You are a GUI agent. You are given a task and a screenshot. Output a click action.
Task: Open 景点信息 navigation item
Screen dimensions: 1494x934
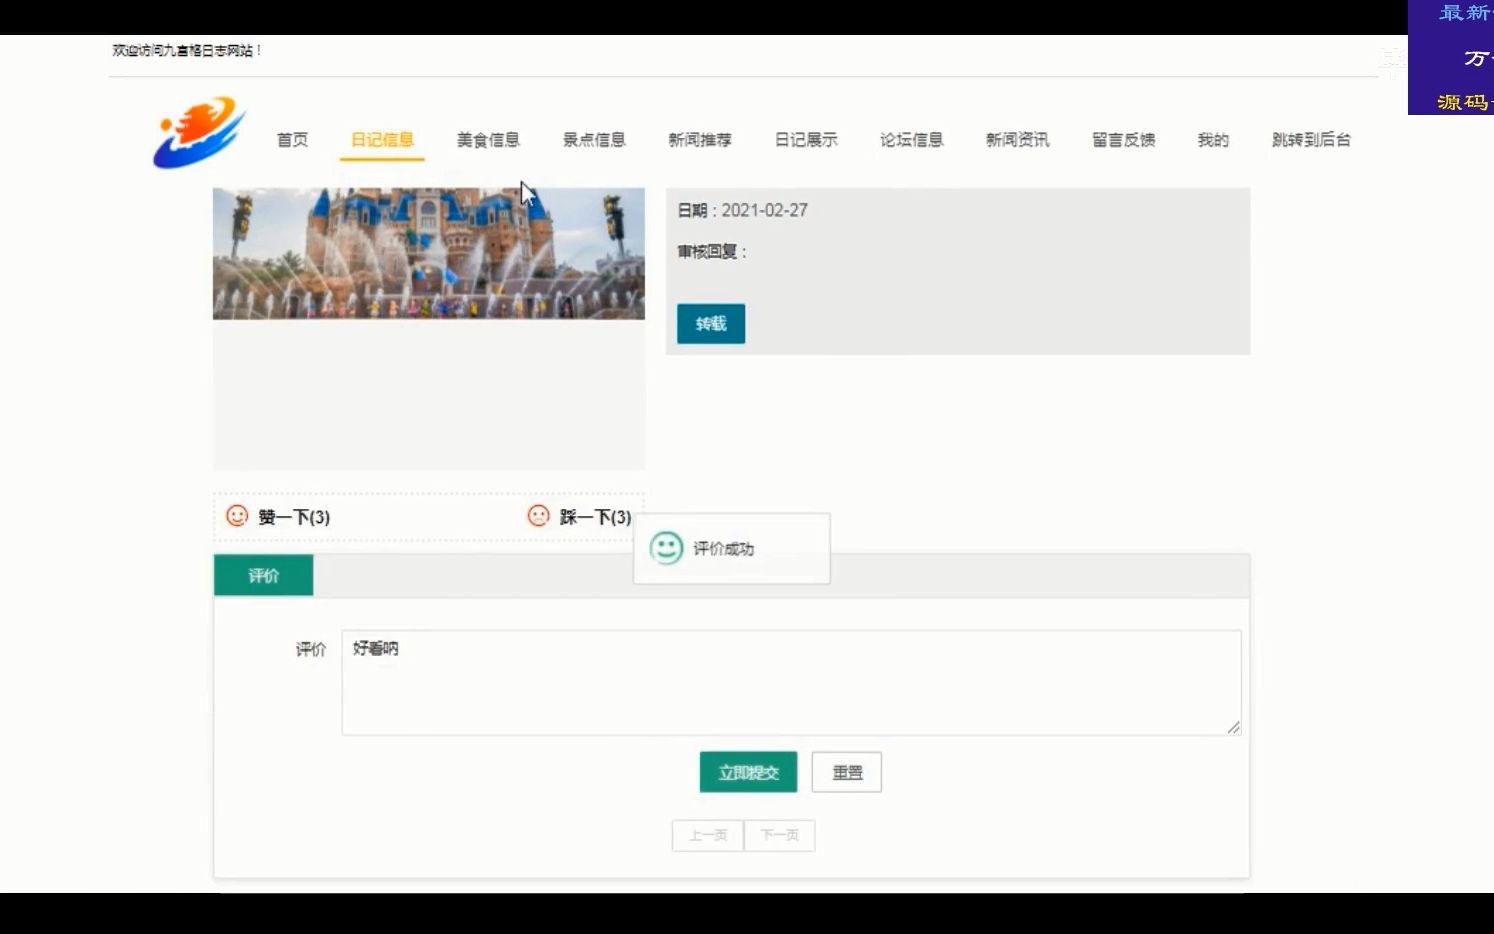click(x=594, y=140)
